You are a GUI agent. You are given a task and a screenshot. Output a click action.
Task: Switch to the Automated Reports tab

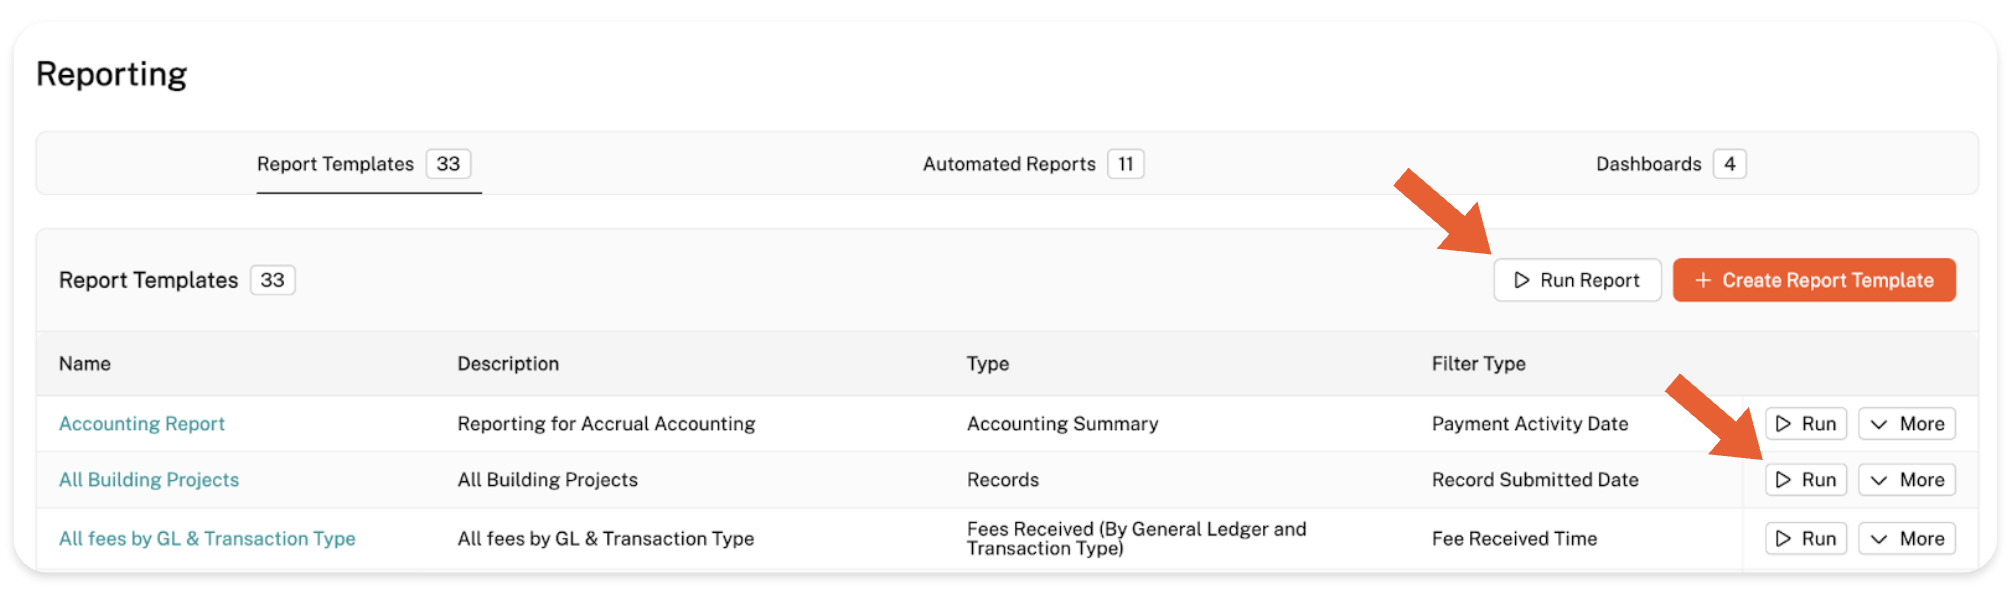[1009, 164]
